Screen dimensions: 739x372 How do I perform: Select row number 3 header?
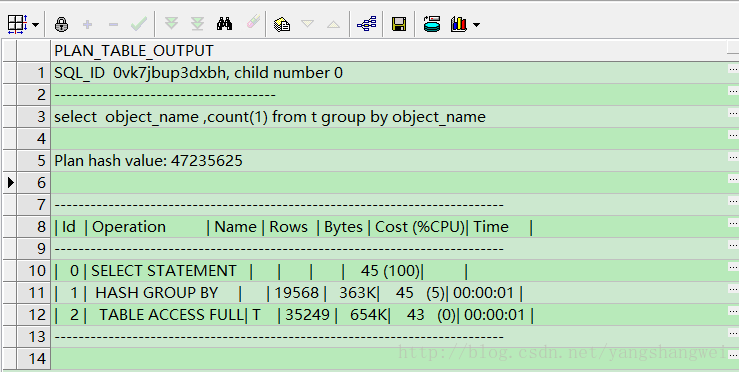tap(33, 116)
